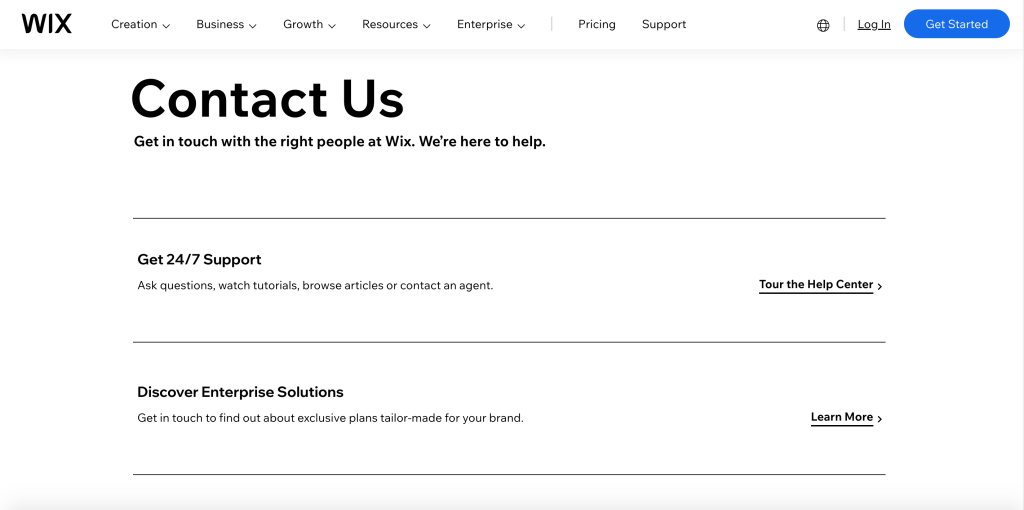Open the Resources dropdown menu
The height and width of the screenshot is (510, 1024).
point(396,25)
